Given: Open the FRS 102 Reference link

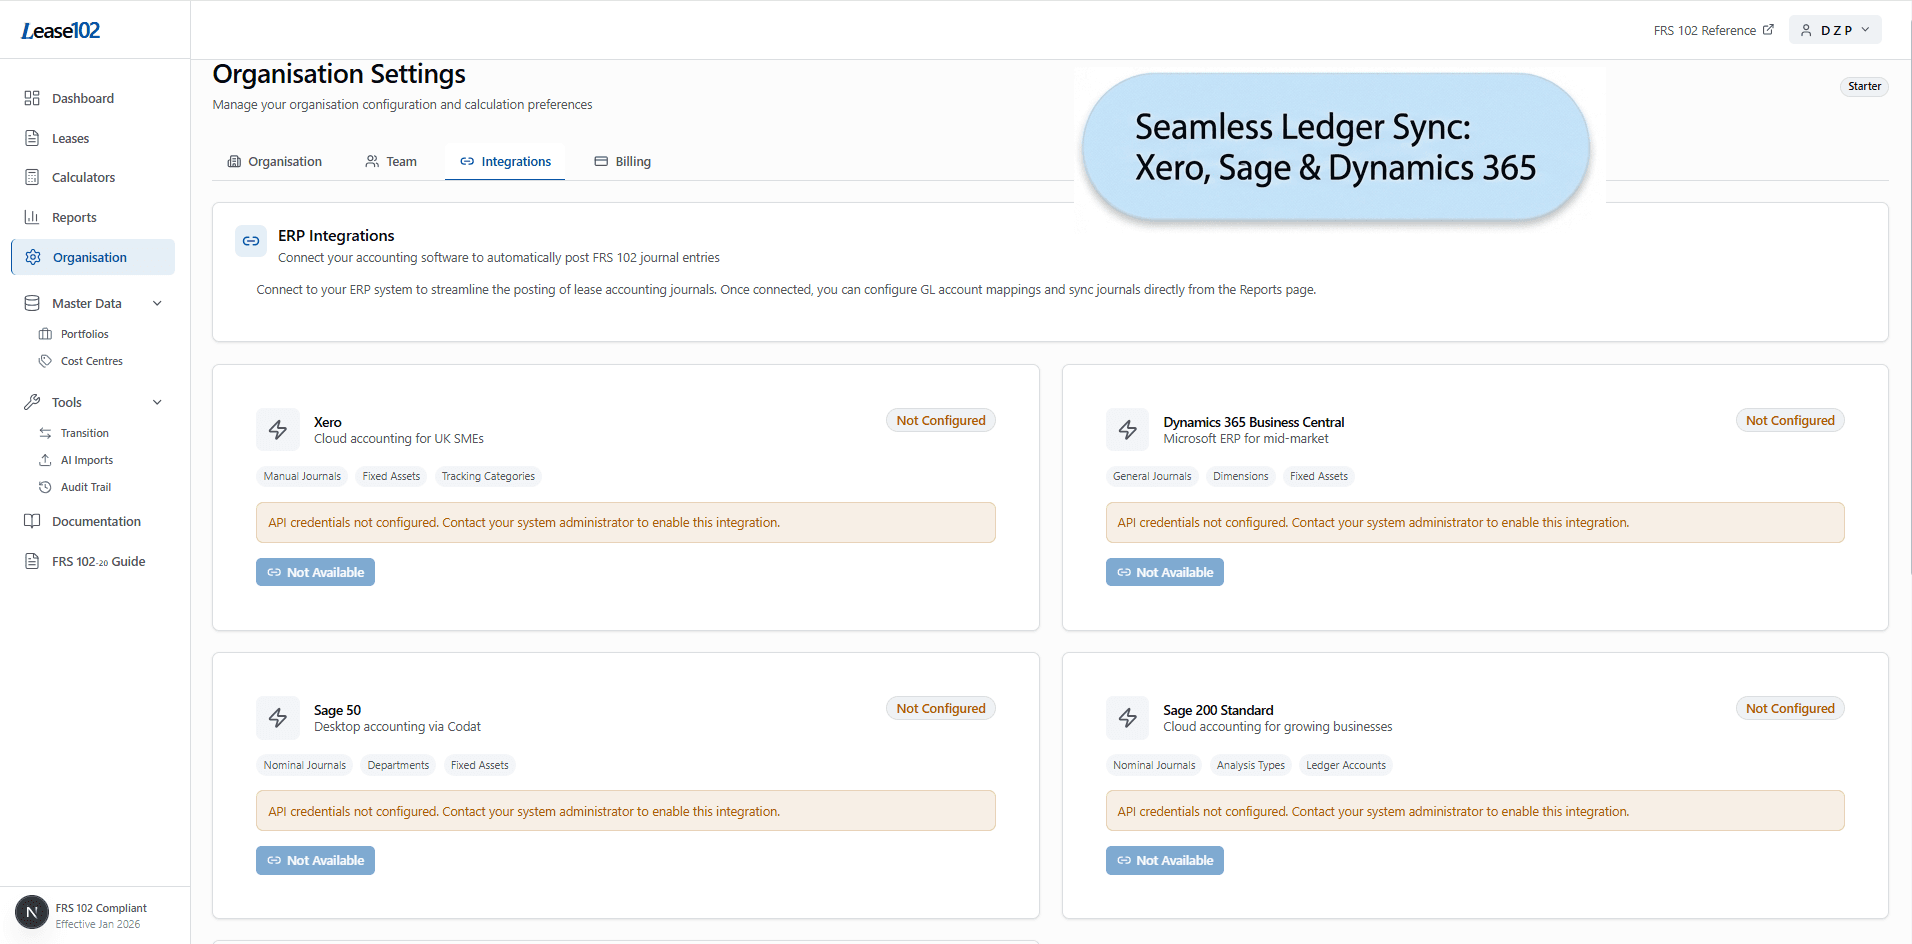Looking at the screenshot, I should coord(1711,30).
